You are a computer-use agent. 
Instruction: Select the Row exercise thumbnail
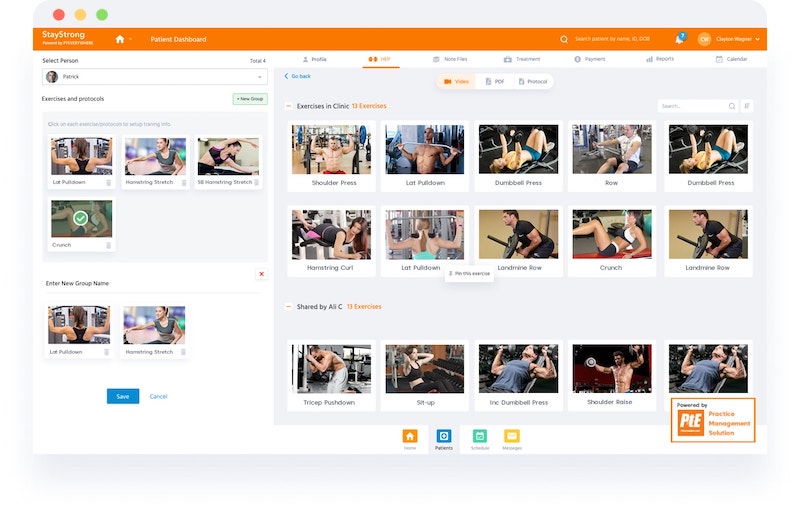[x=612, y=150]
